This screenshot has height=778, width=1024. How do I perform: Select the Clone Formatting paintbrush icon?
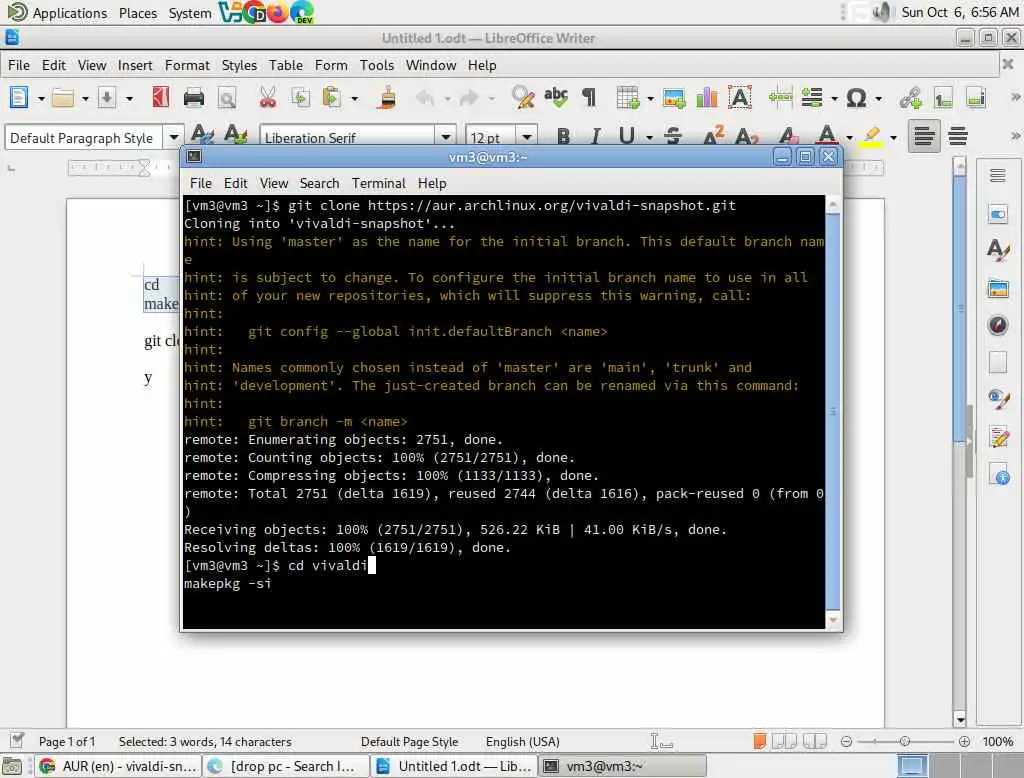[387, 98]
